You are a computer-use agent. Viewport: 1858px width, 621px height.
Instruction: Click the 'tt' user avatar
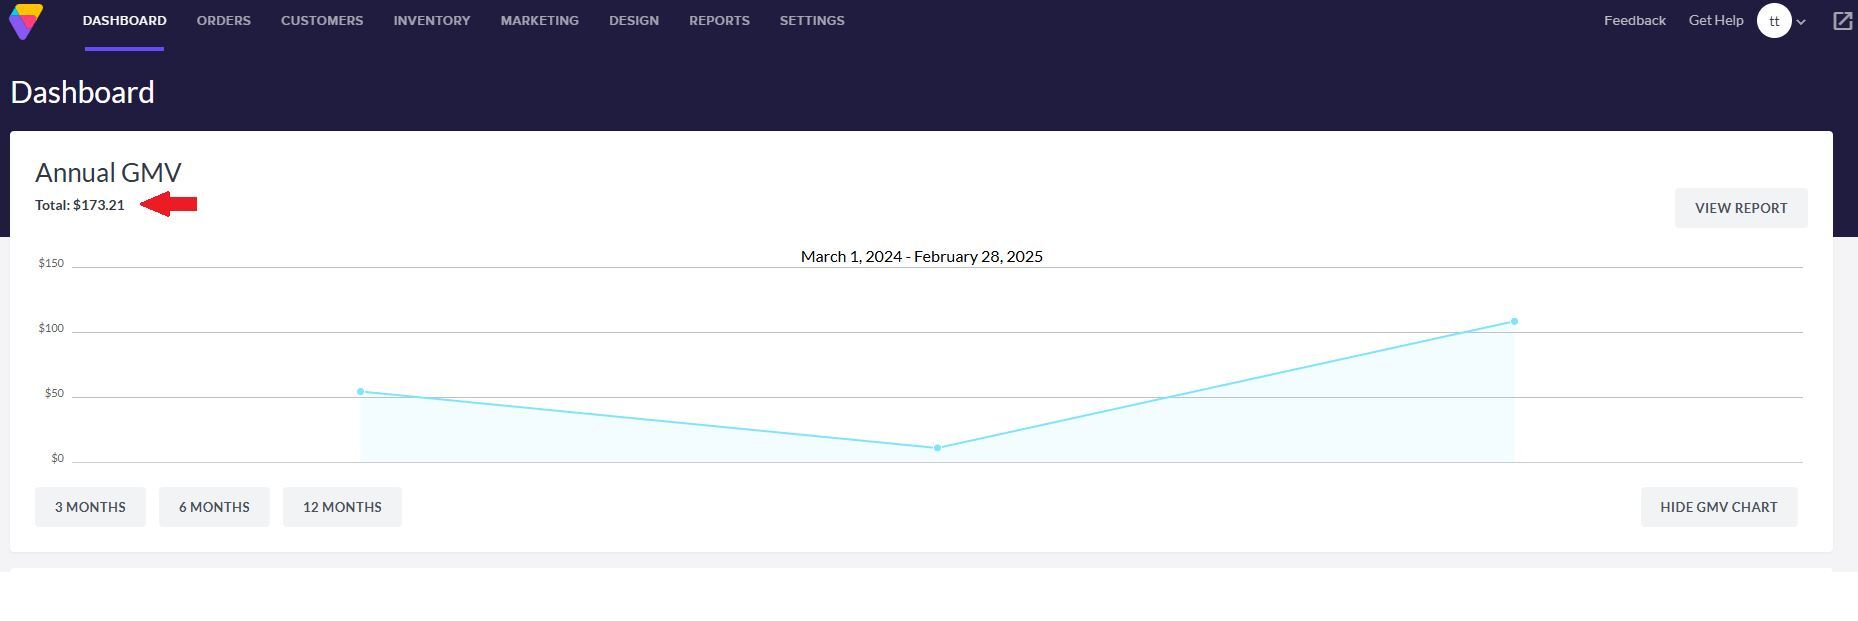coord(1773,21)
